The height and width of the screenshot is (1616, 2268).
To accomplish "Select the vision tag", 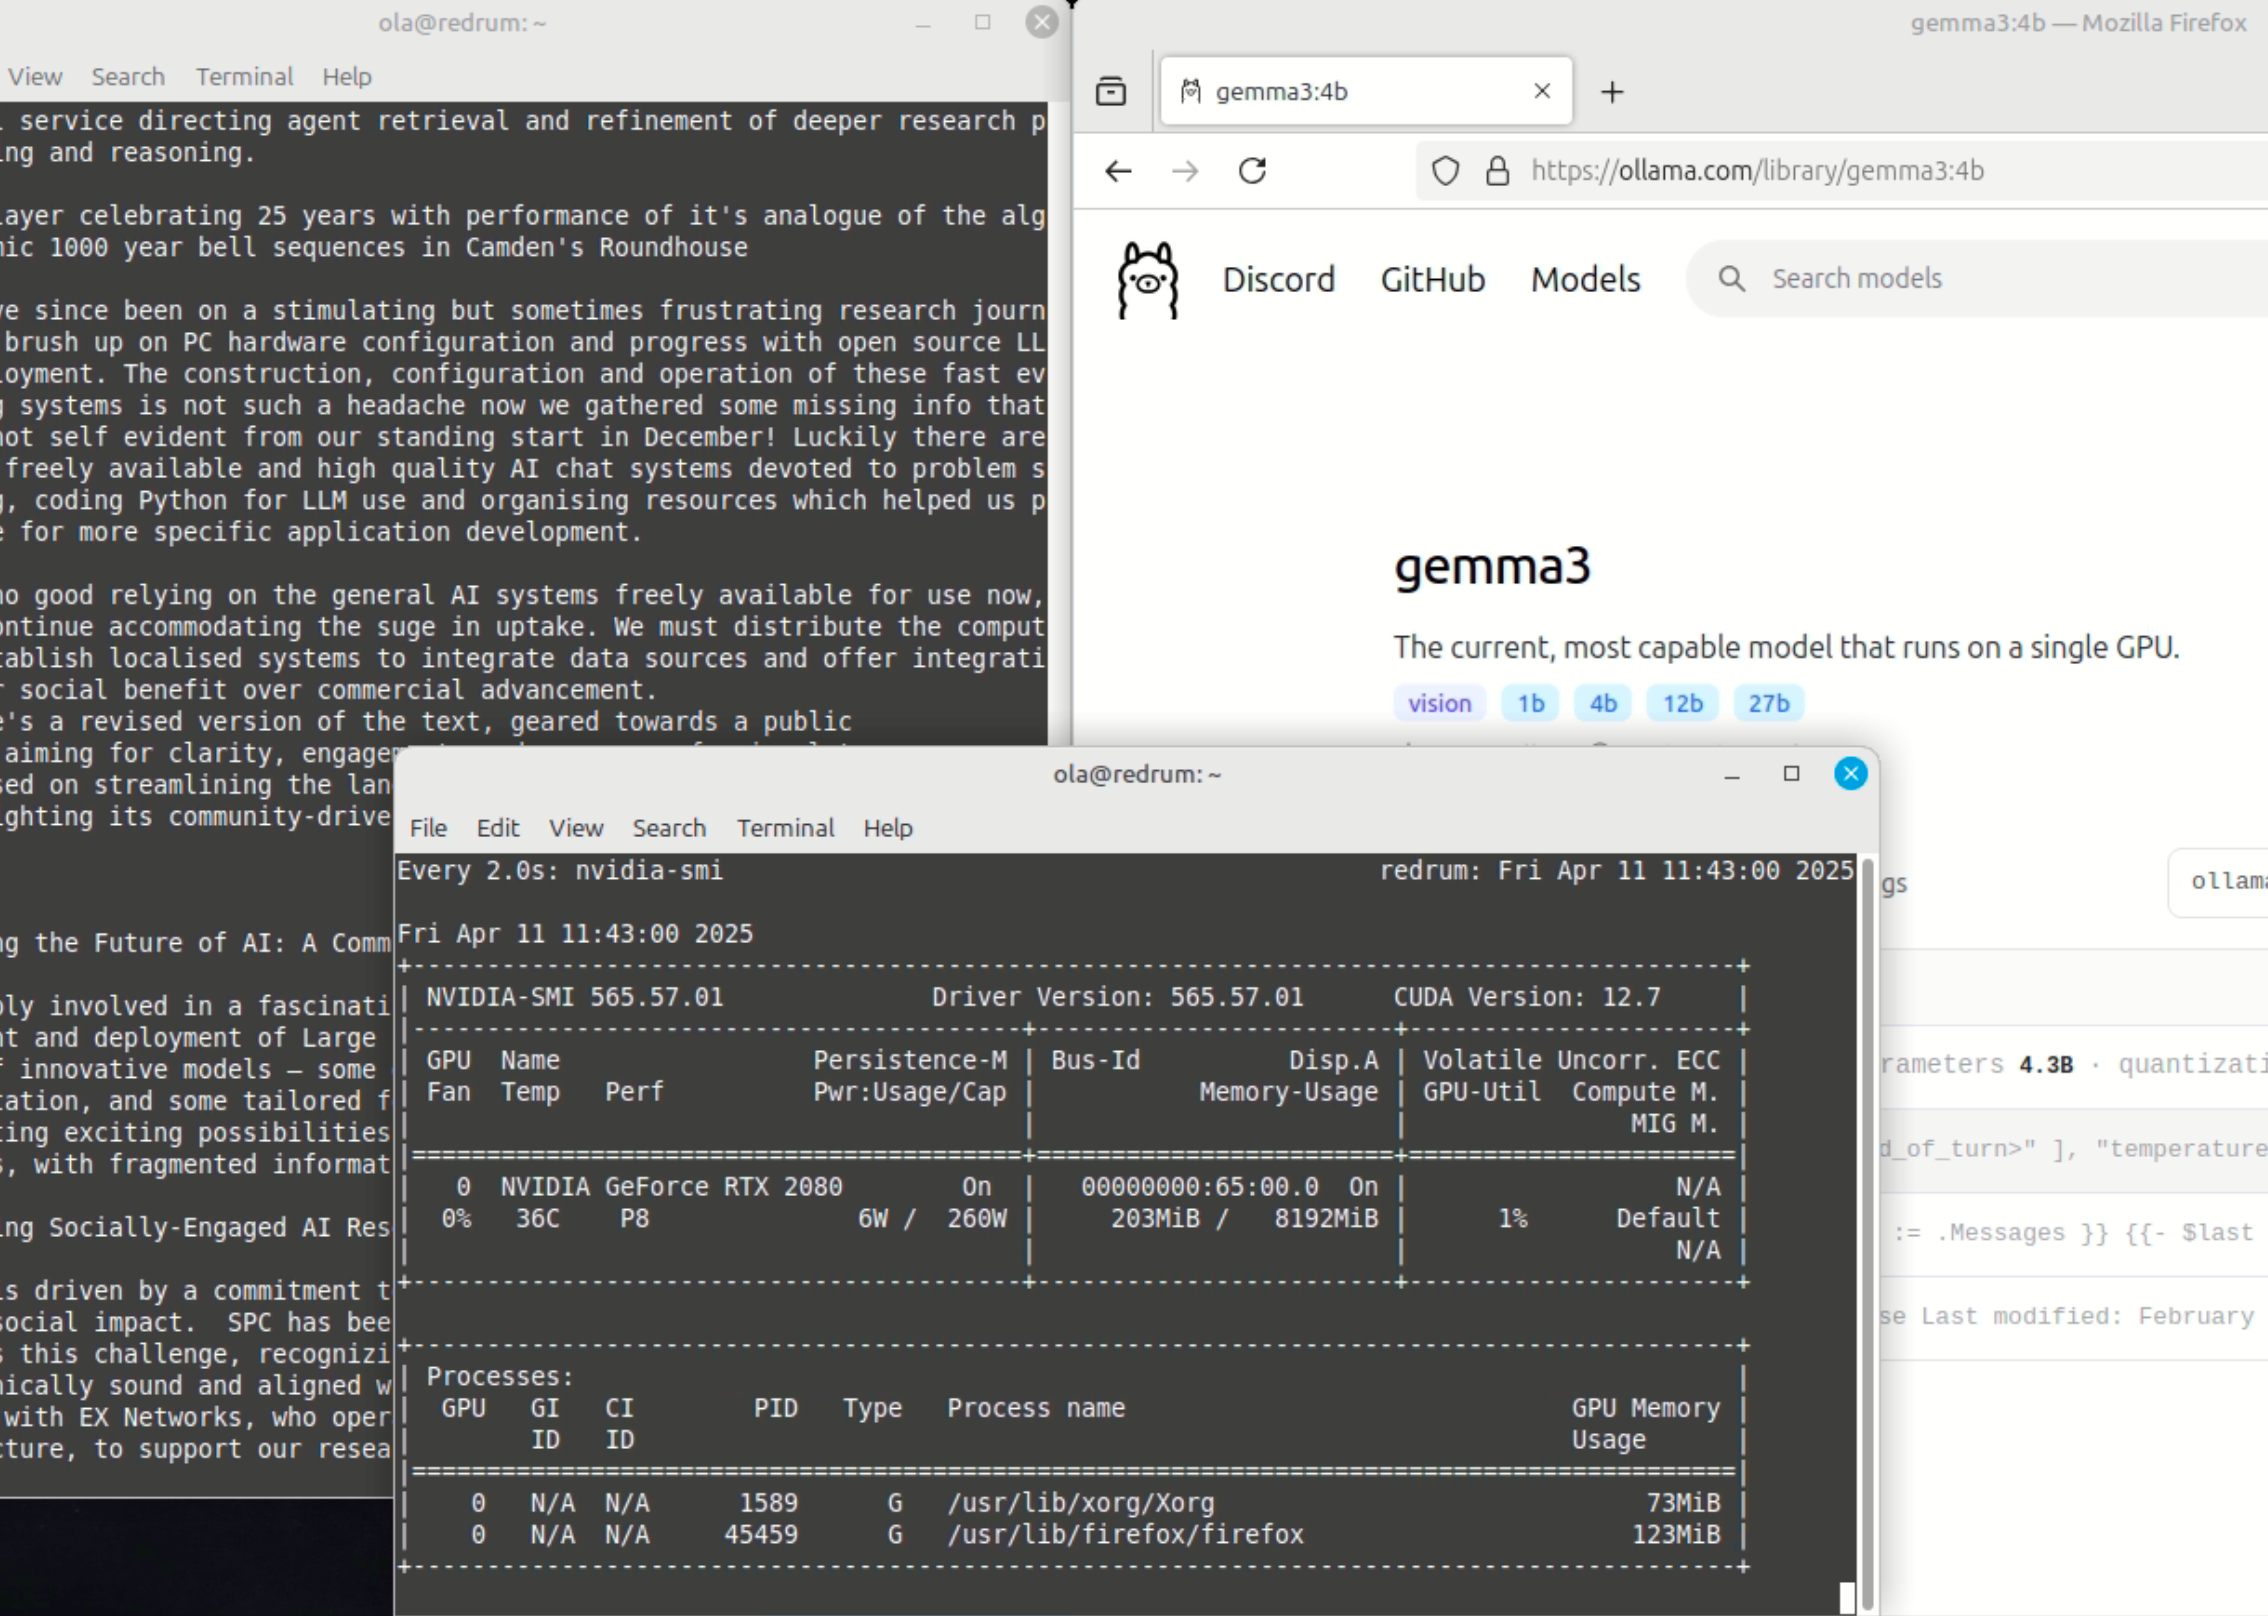I will point(1439,703).
